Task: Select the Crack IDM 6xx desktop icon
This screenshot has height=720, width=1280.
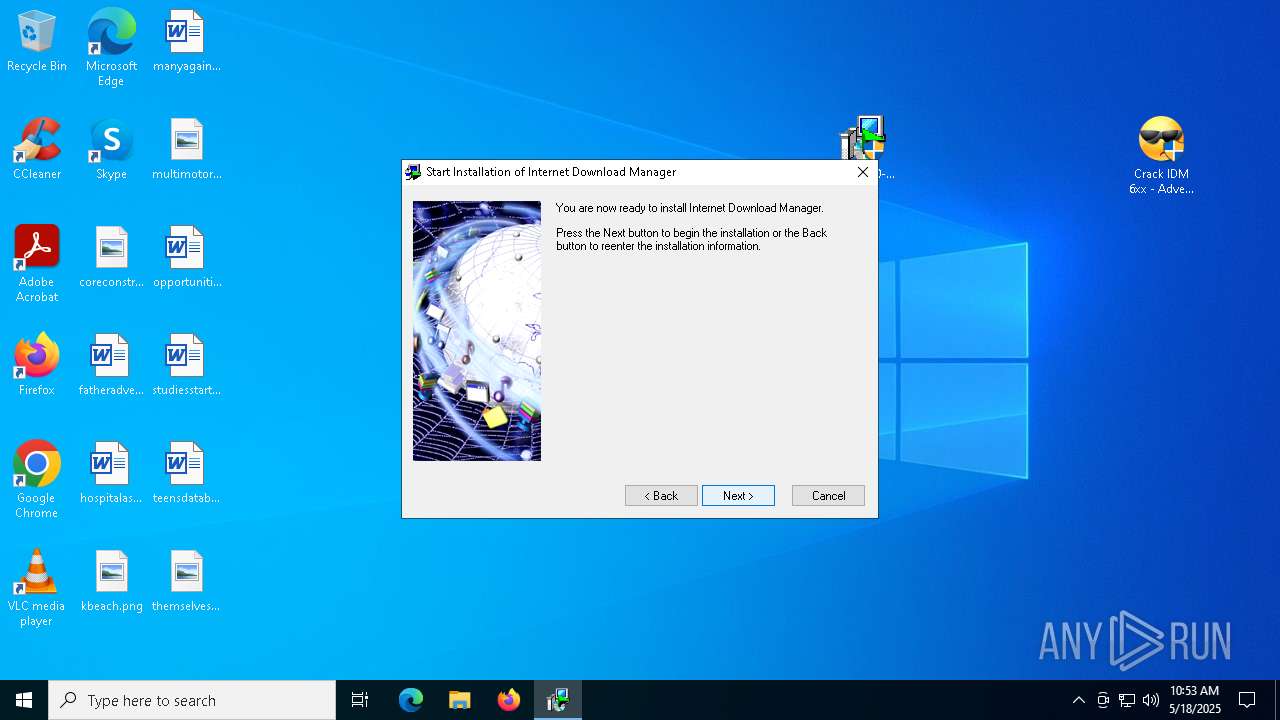Action: coord(1161,157)
